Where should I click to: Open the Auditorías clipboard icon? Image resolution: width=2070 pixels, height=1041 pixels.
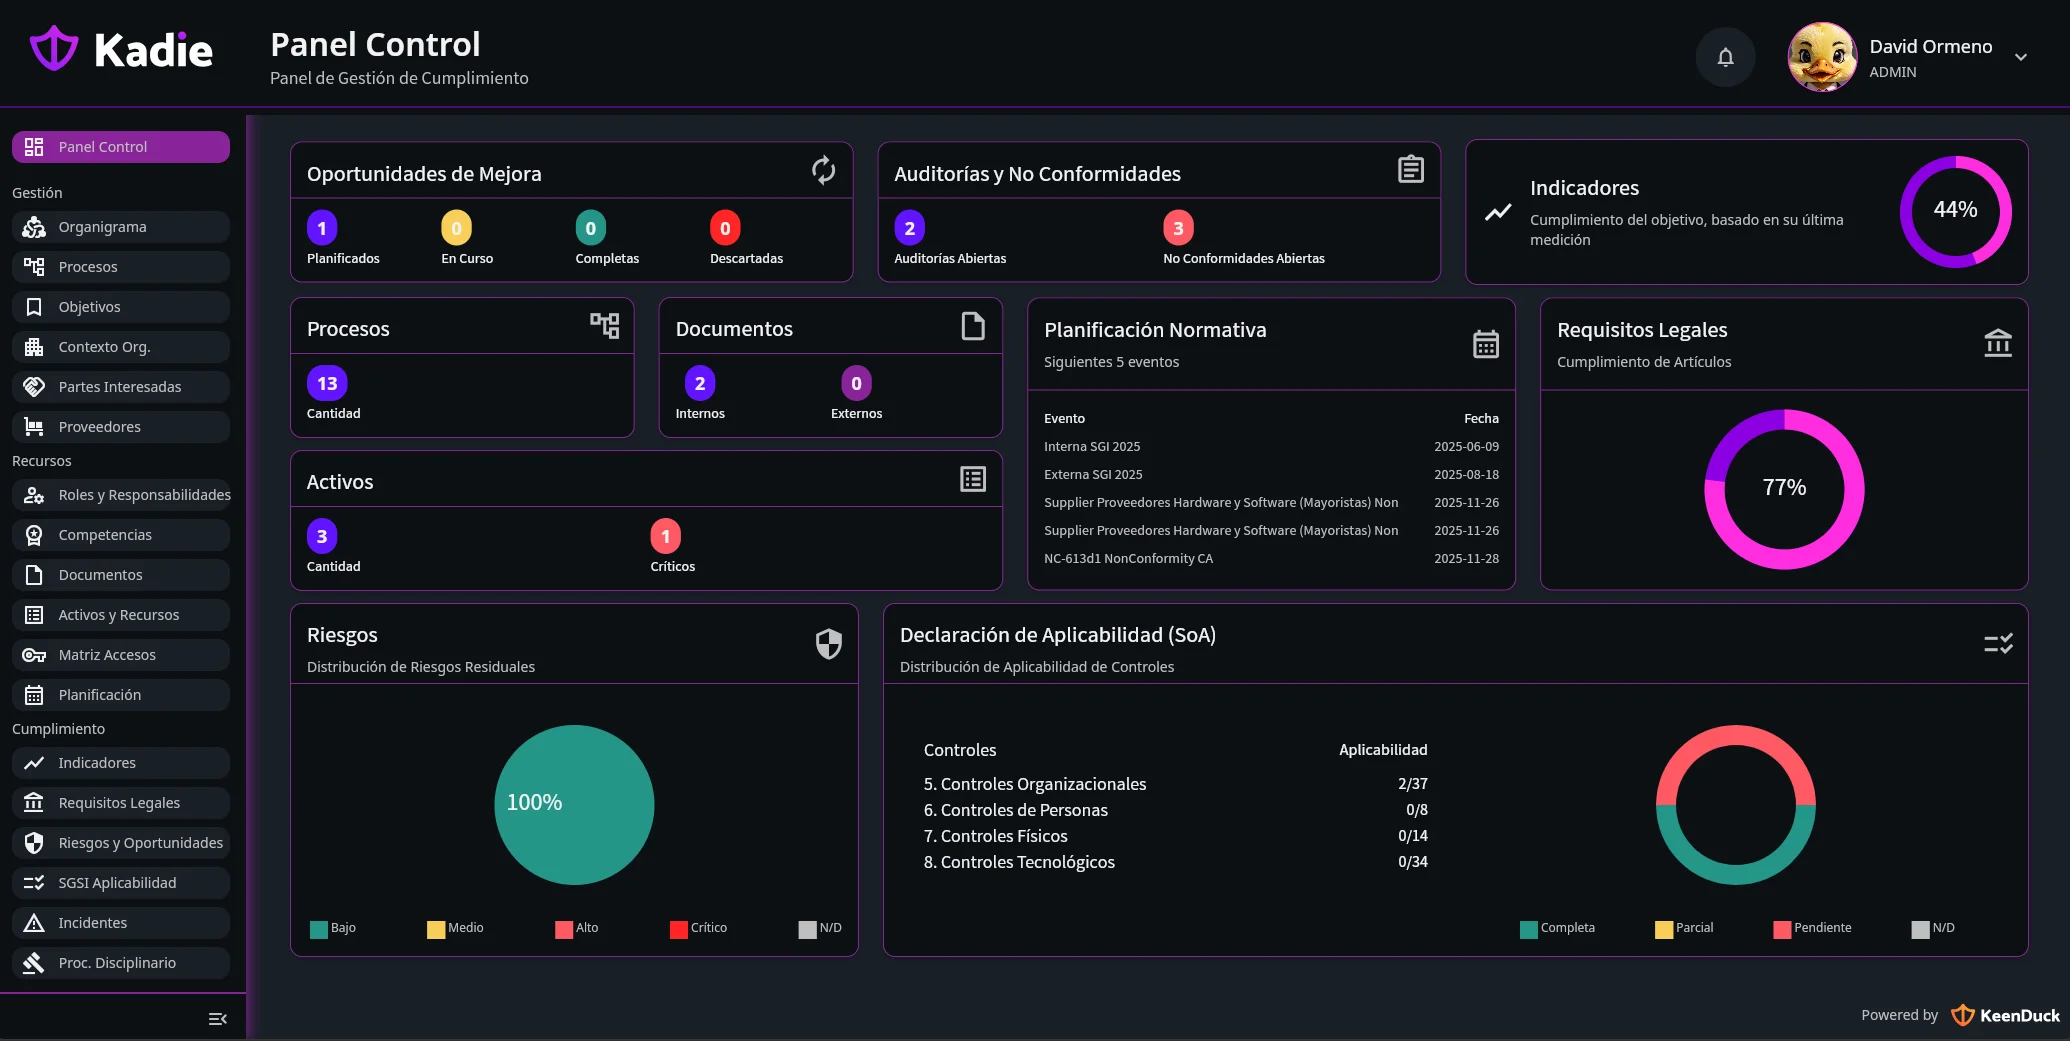(x=1410, y=169)
